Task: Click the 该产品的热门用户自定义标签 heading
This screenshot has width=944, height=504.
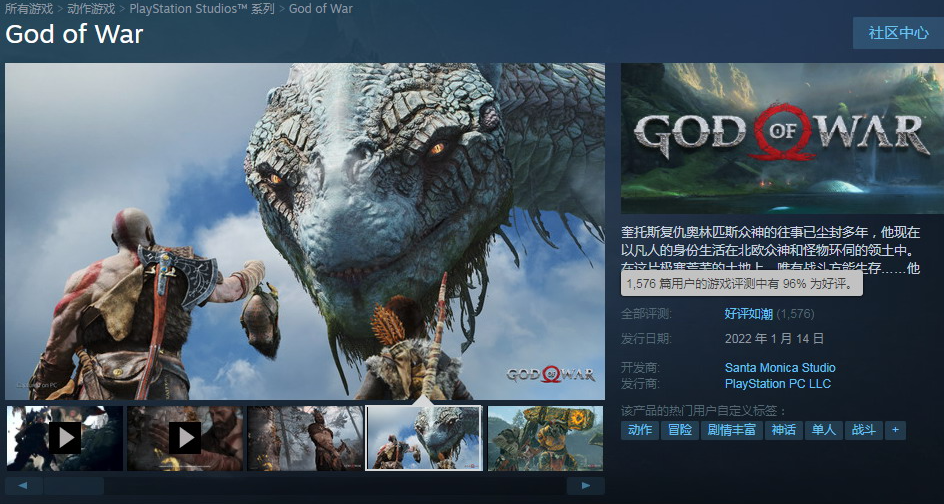Action: (x=704, y=411)
